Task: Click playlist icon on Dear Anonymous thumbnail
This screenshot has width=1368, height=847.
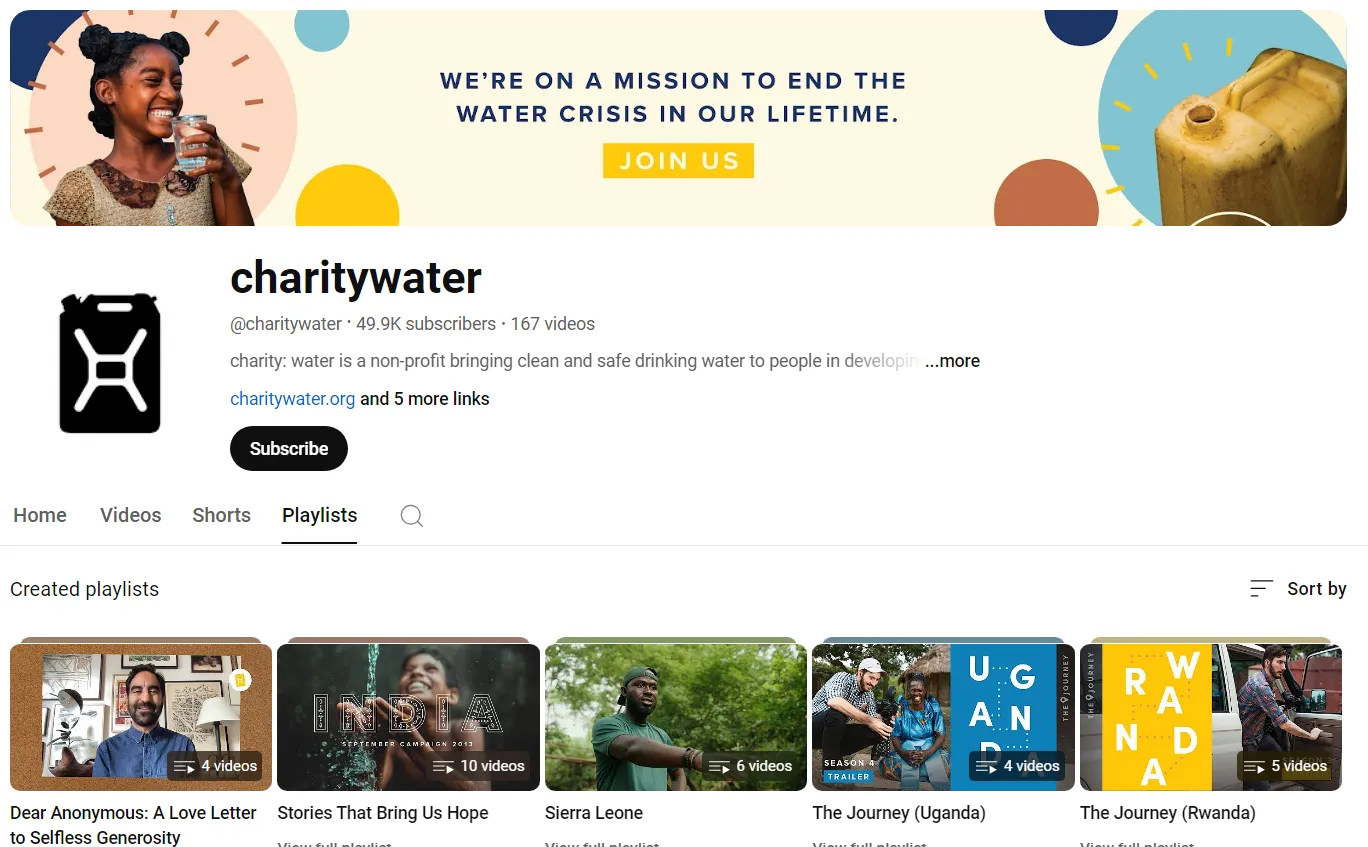Action: click(184, 767)
